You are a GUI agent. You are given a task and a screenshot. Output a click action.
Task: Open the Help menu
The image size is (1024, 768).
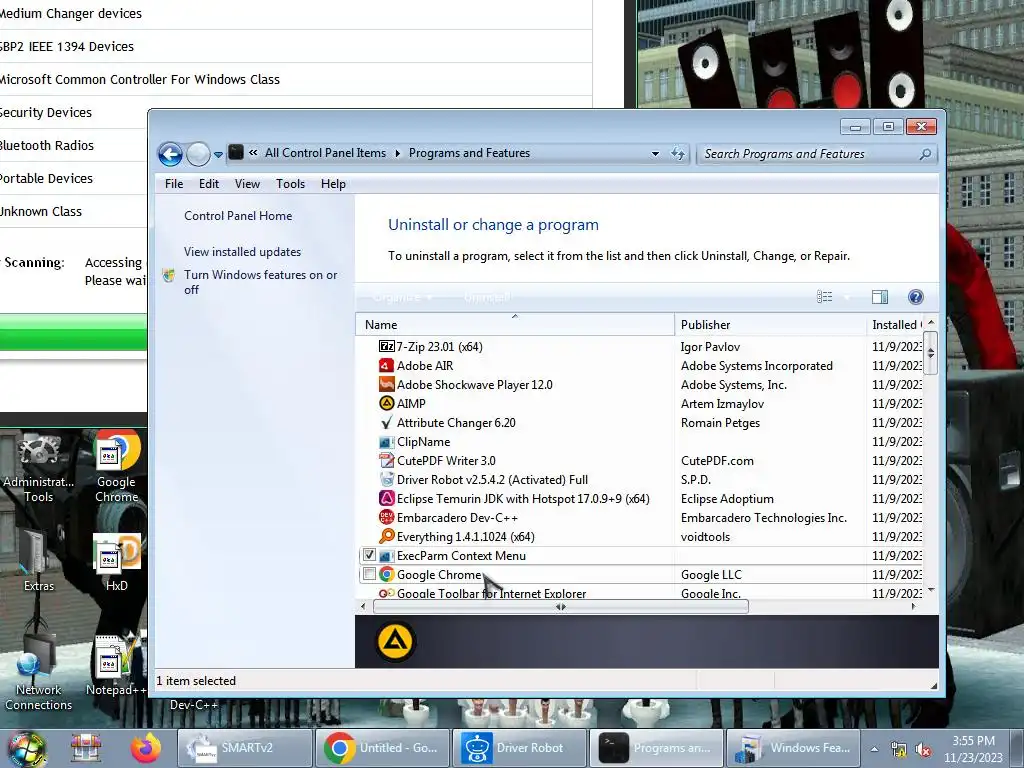coord(333,184)
